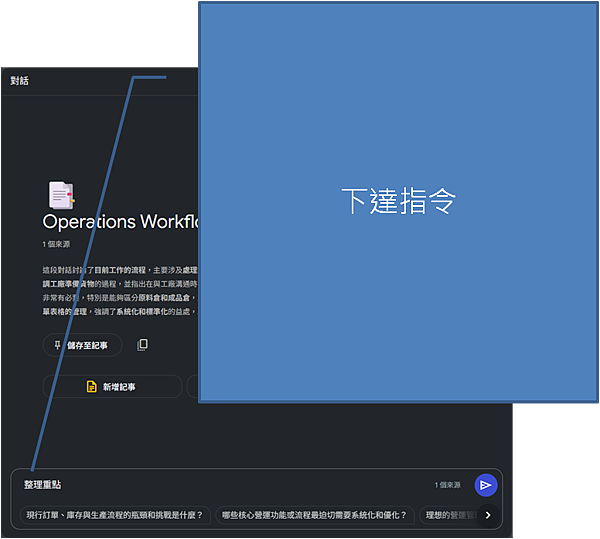Select suggestion 現行訂單、庫存與生產流程的瓶頸和挑戰是什麼？
Screen dimensions: 600x539
point(114,515)
